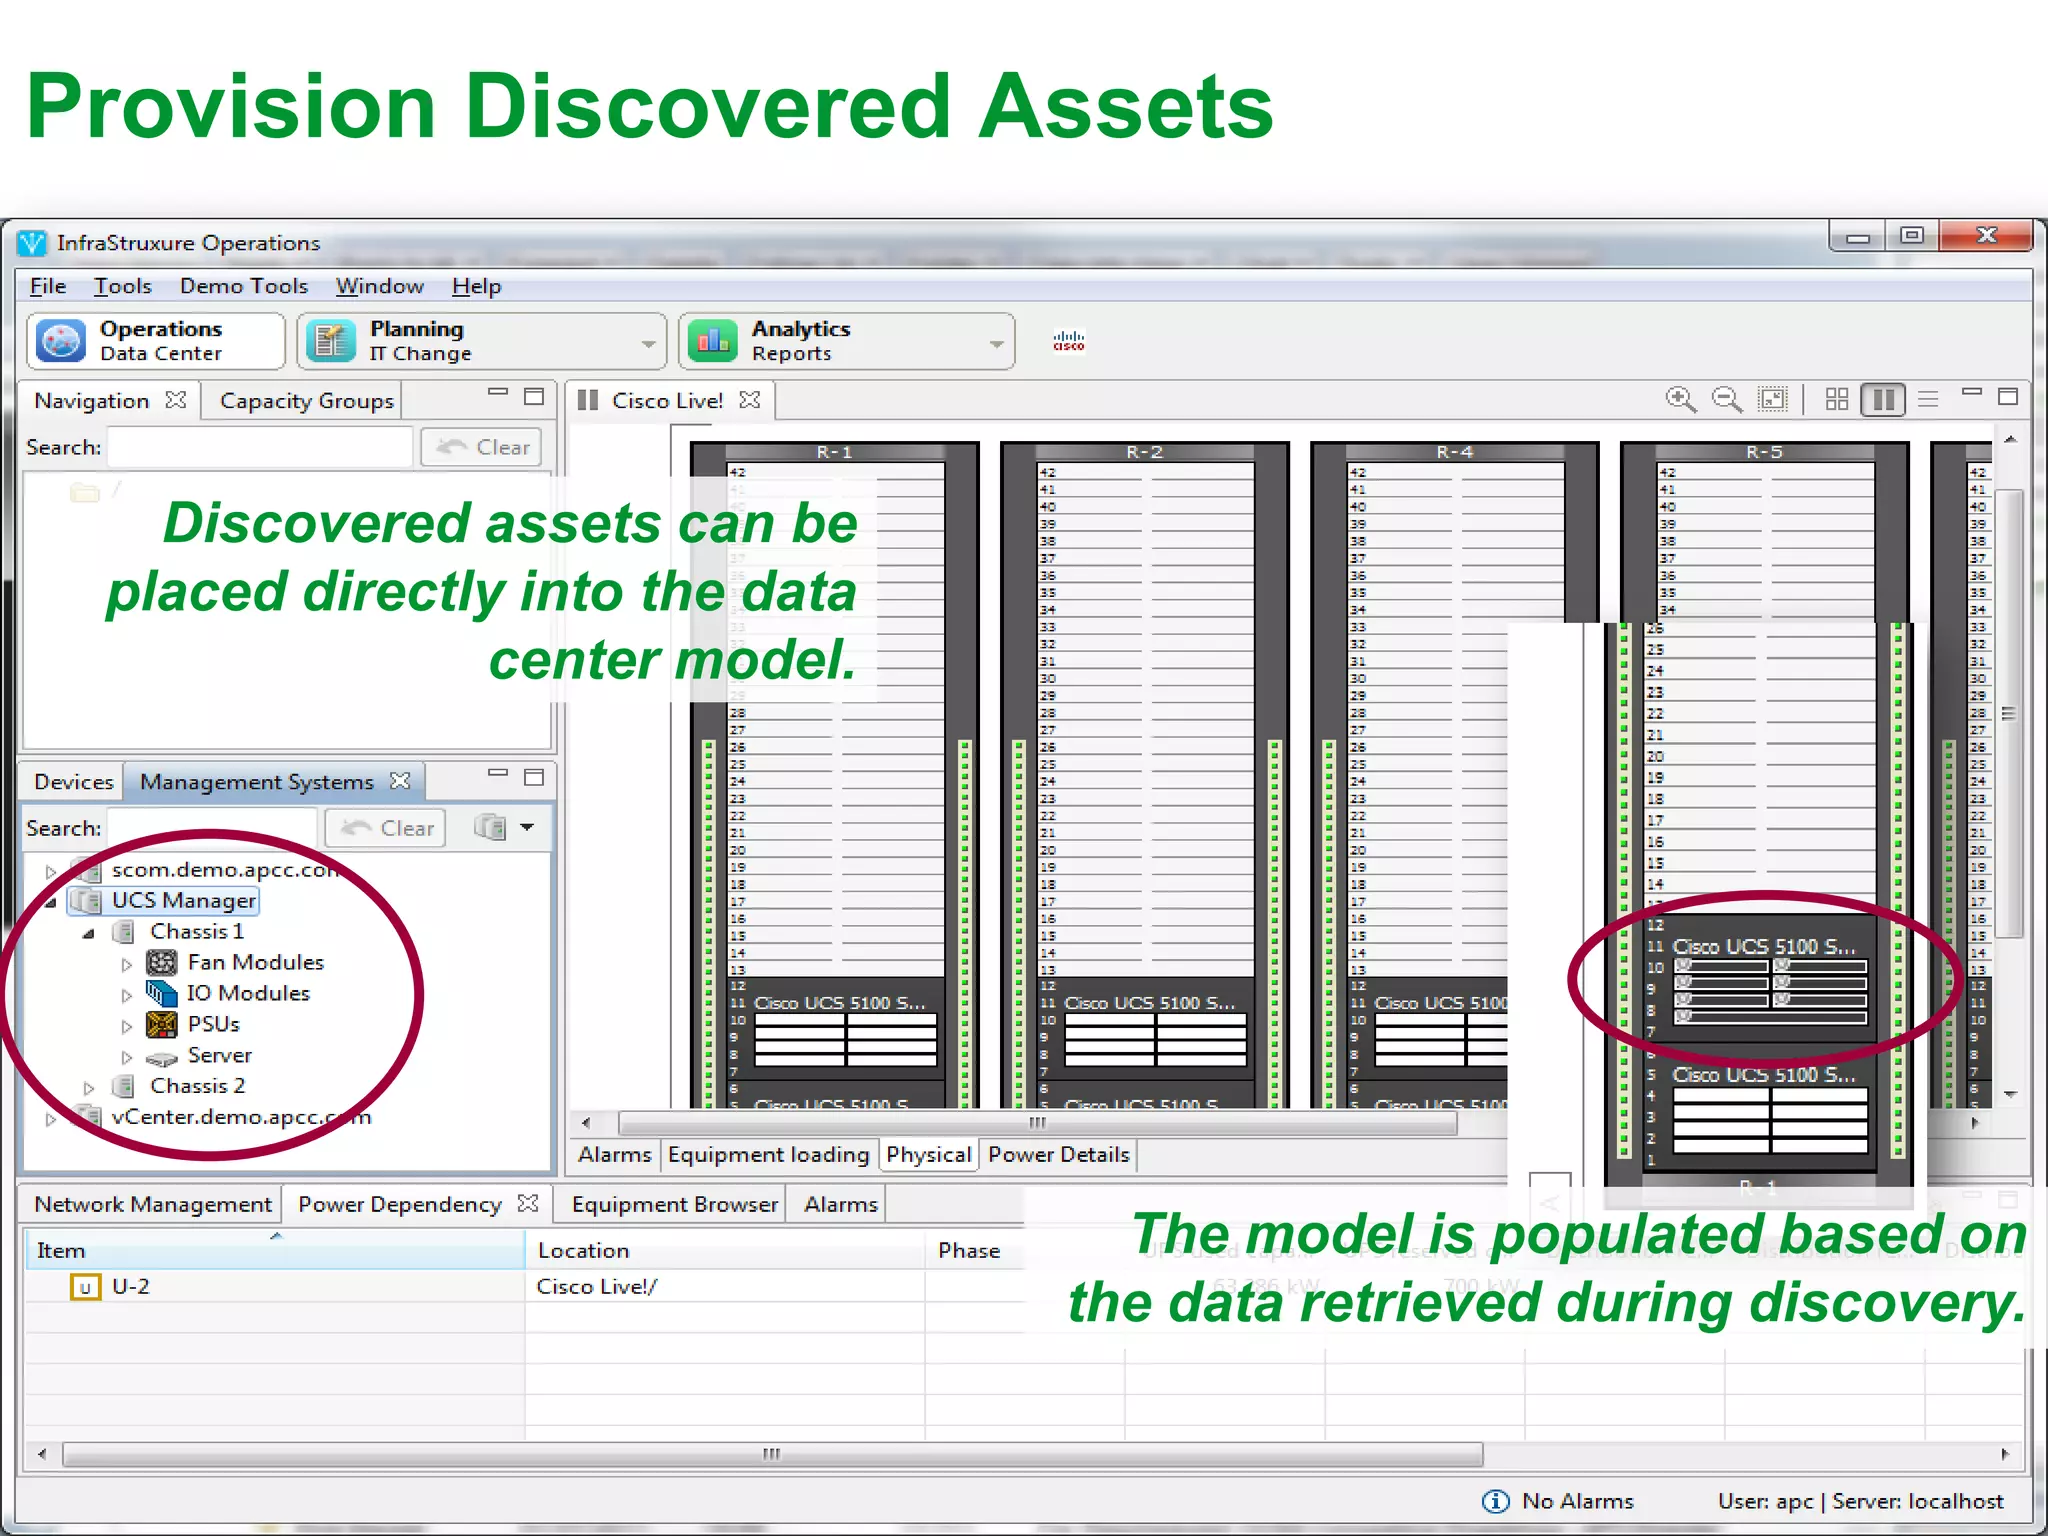2048x1536 pixels.
Task: Select the U-2 row item
Action: click(x=130, y=1287)
